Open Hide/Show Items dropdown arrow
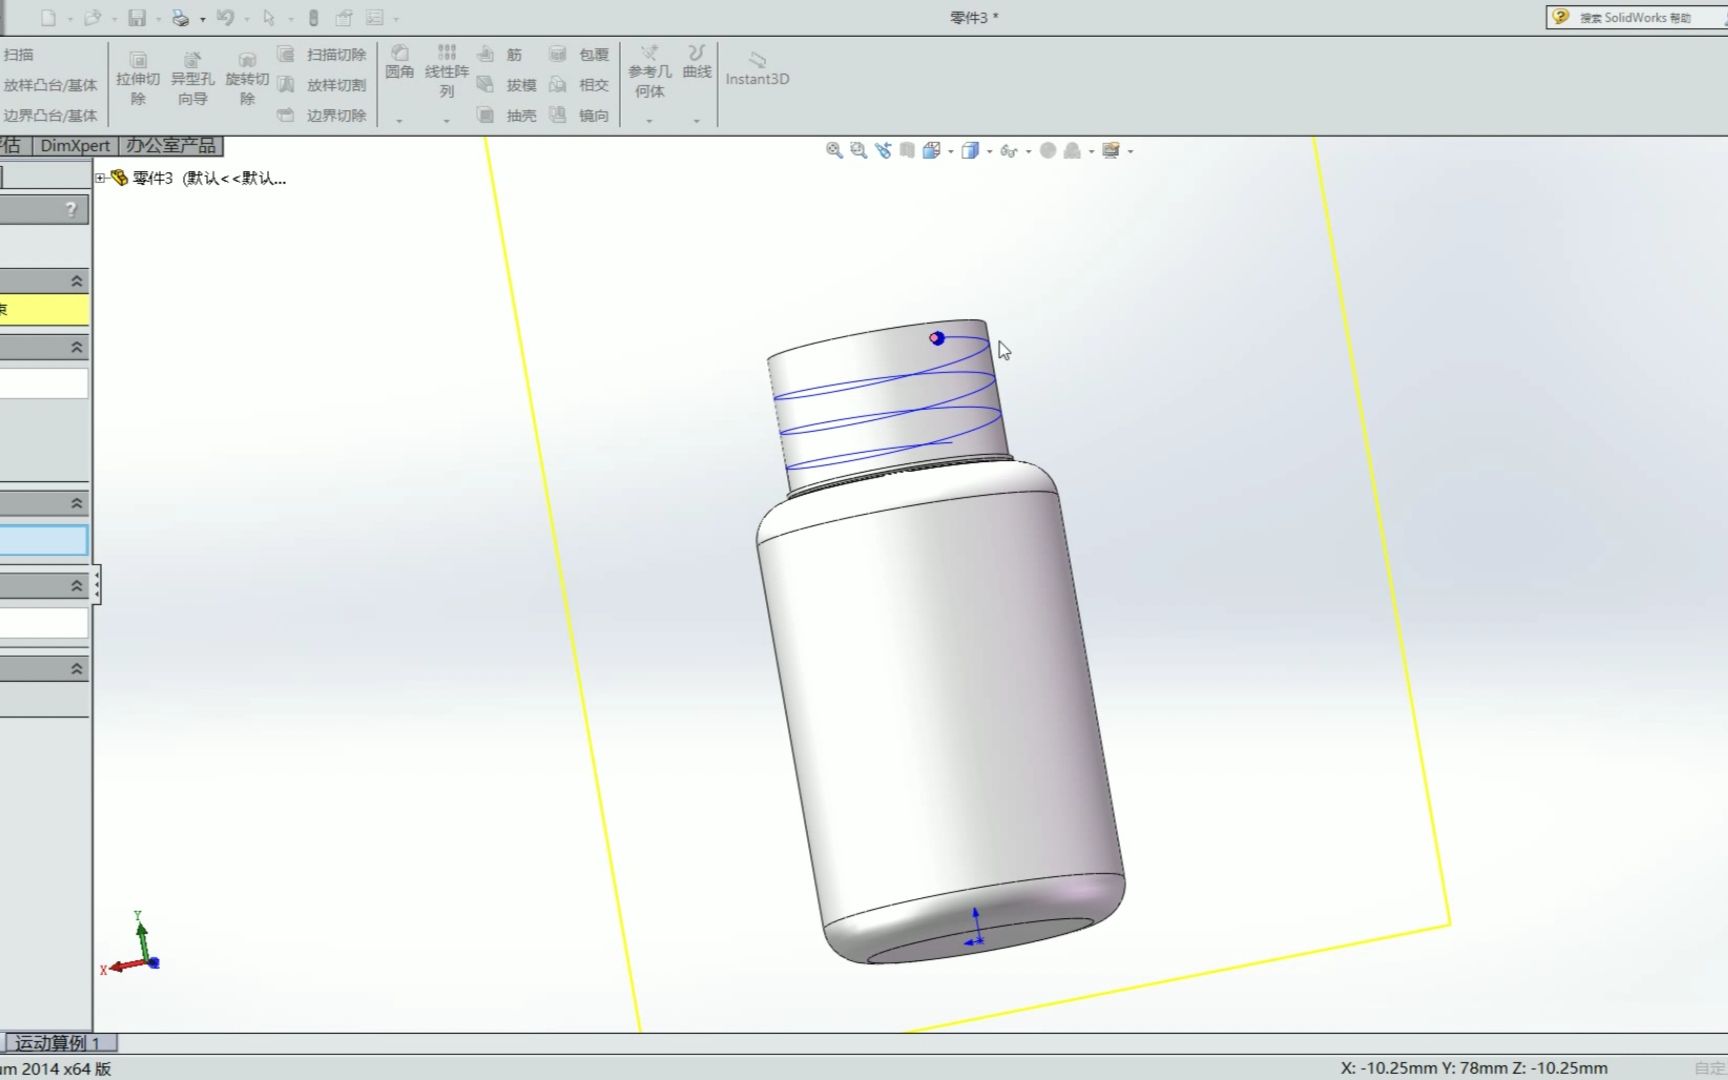 pyautogui.click(x=1028, y=151)
